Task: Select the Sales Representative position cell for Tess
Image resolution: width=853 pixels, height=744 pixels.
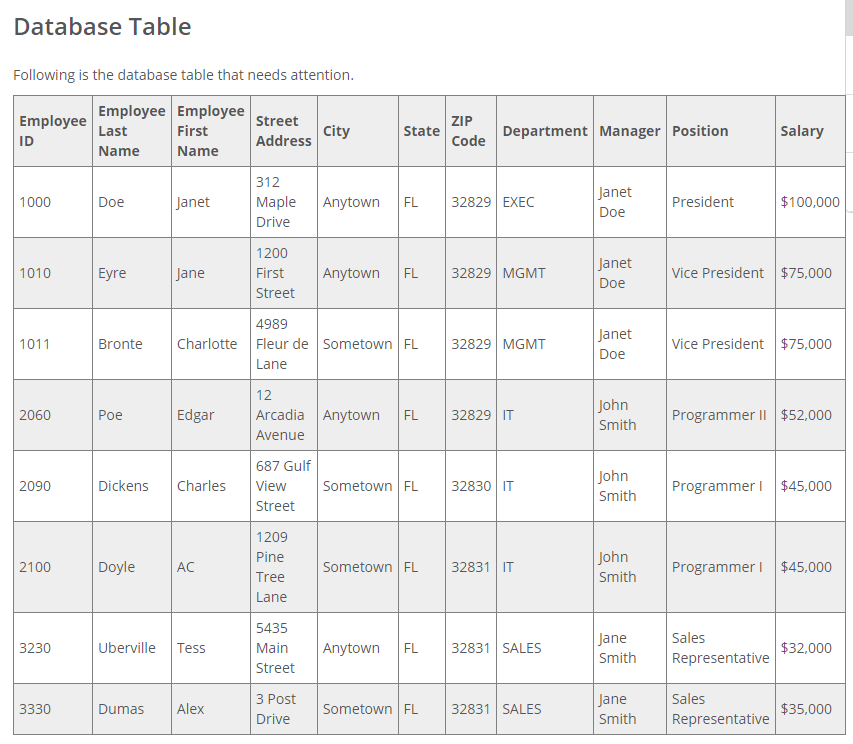Action: [x=720, y=647]
